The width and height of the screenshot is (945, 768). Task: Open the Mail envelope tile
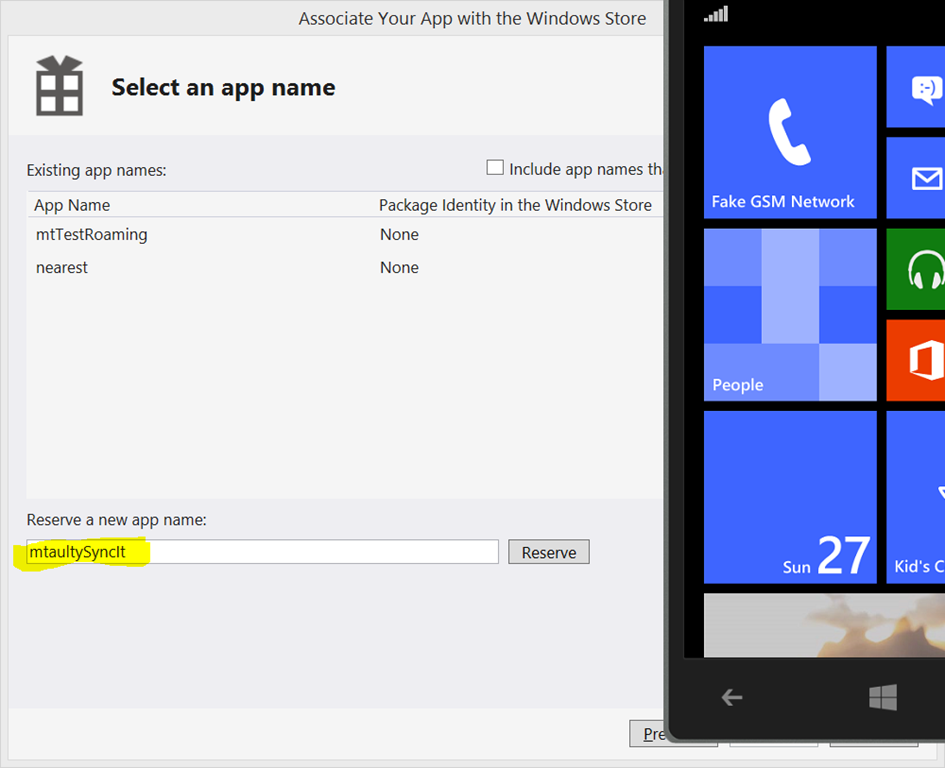click(x=915, y=178)
